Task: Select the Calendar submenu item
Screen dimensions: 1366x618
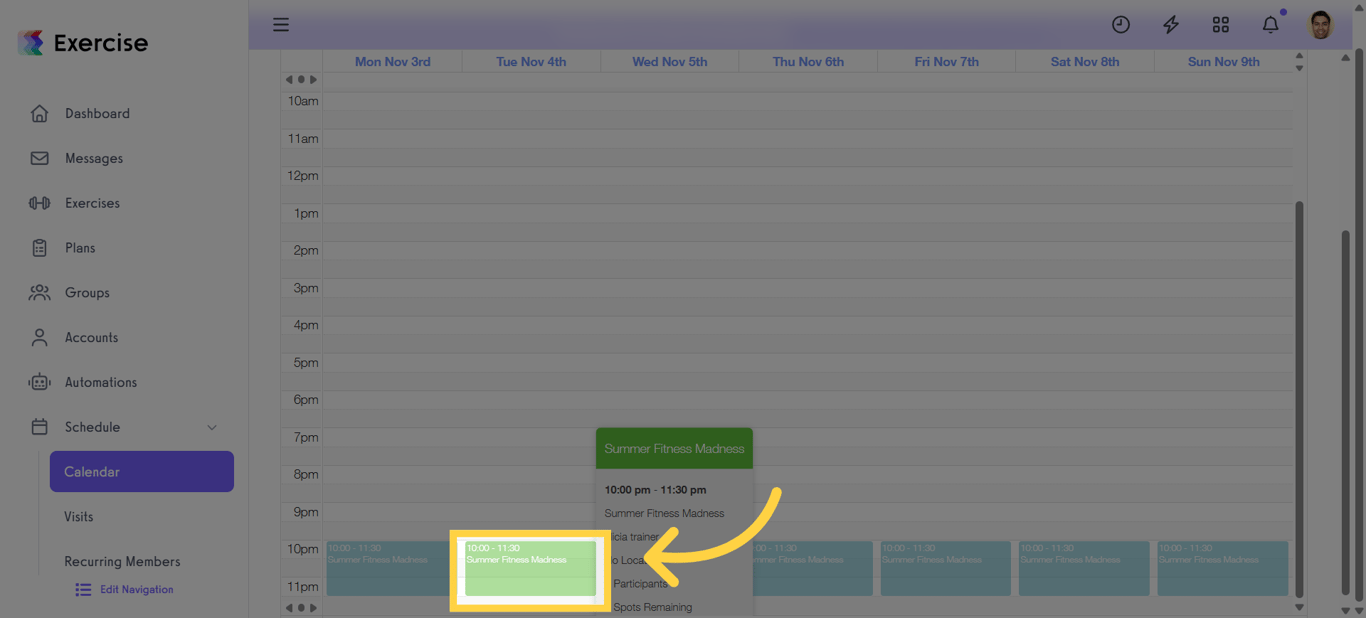Action: (142, 472)
